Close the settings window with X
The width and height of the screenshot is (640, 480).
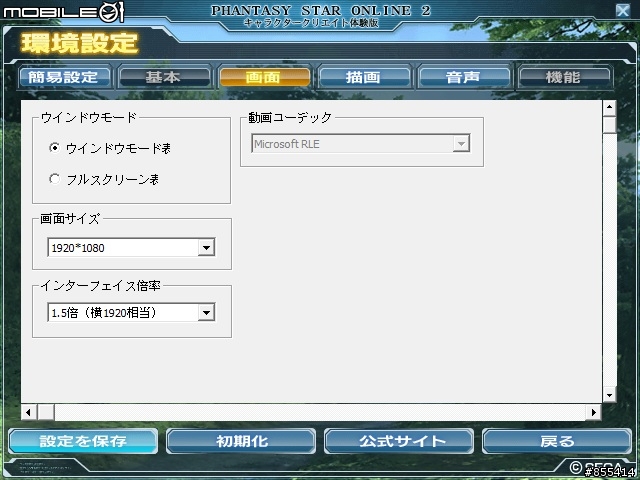tap(623, 10)
